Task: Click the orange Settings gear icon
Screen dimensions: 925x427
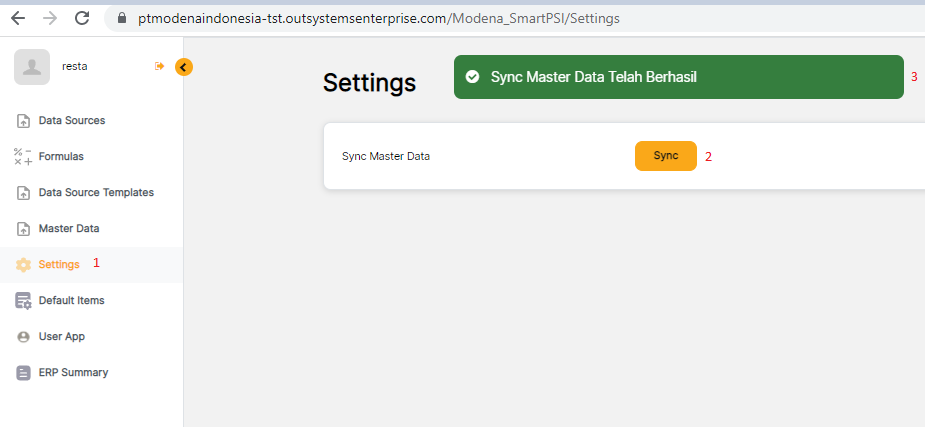Action: pos(23,265)
